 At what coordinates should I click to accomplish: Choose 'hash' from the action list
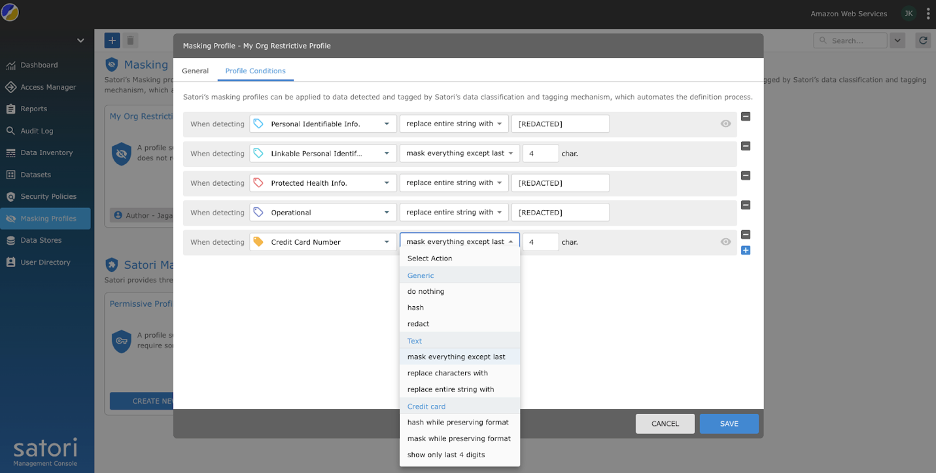(460, 307)
